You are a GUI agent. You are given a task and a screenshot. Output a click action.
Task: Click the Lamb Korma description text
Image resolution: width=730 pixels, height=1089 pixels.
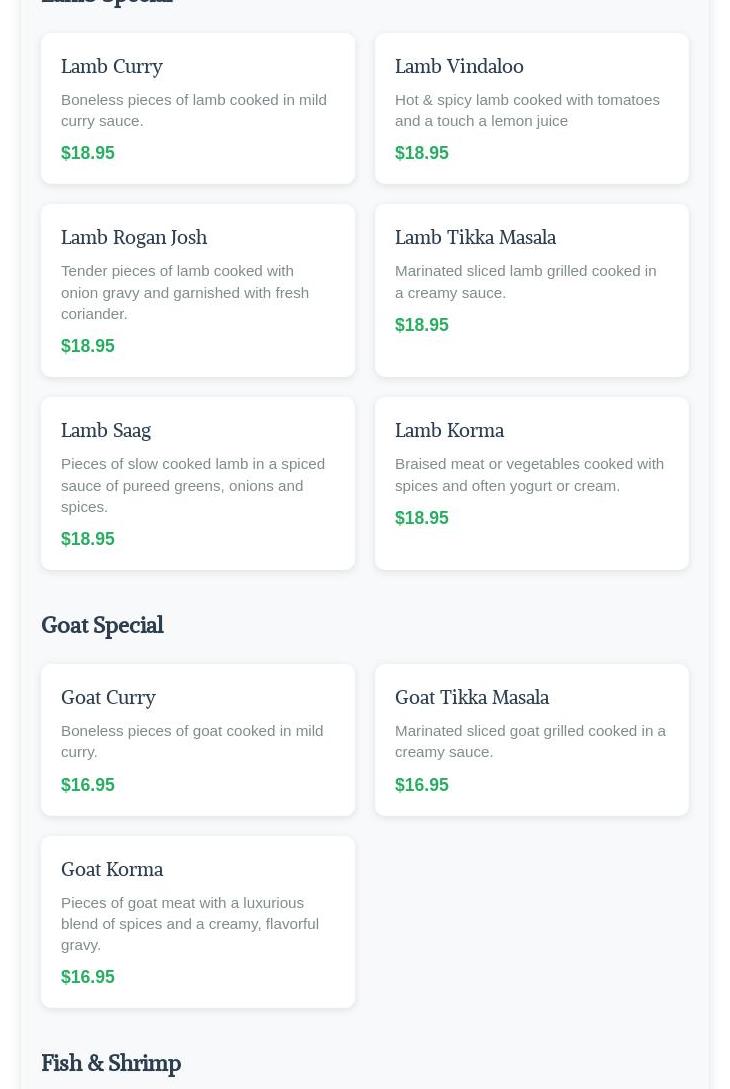pyautogui.click(x=529, y=475)
